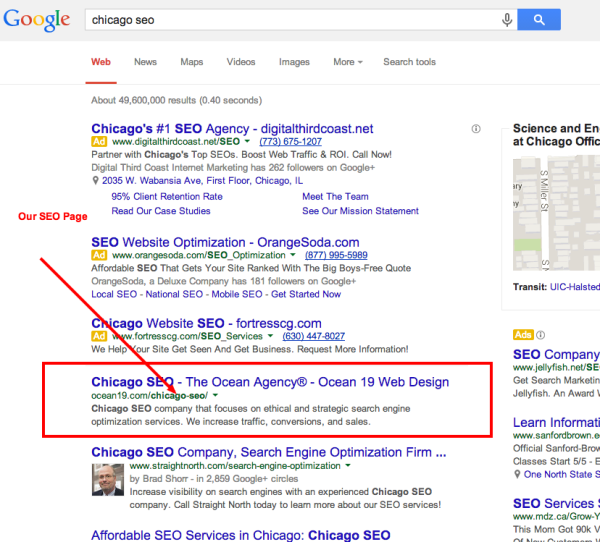
Task: Open 2035 W. Wabansia Ave address link
Action: click(x=202, y=181)
